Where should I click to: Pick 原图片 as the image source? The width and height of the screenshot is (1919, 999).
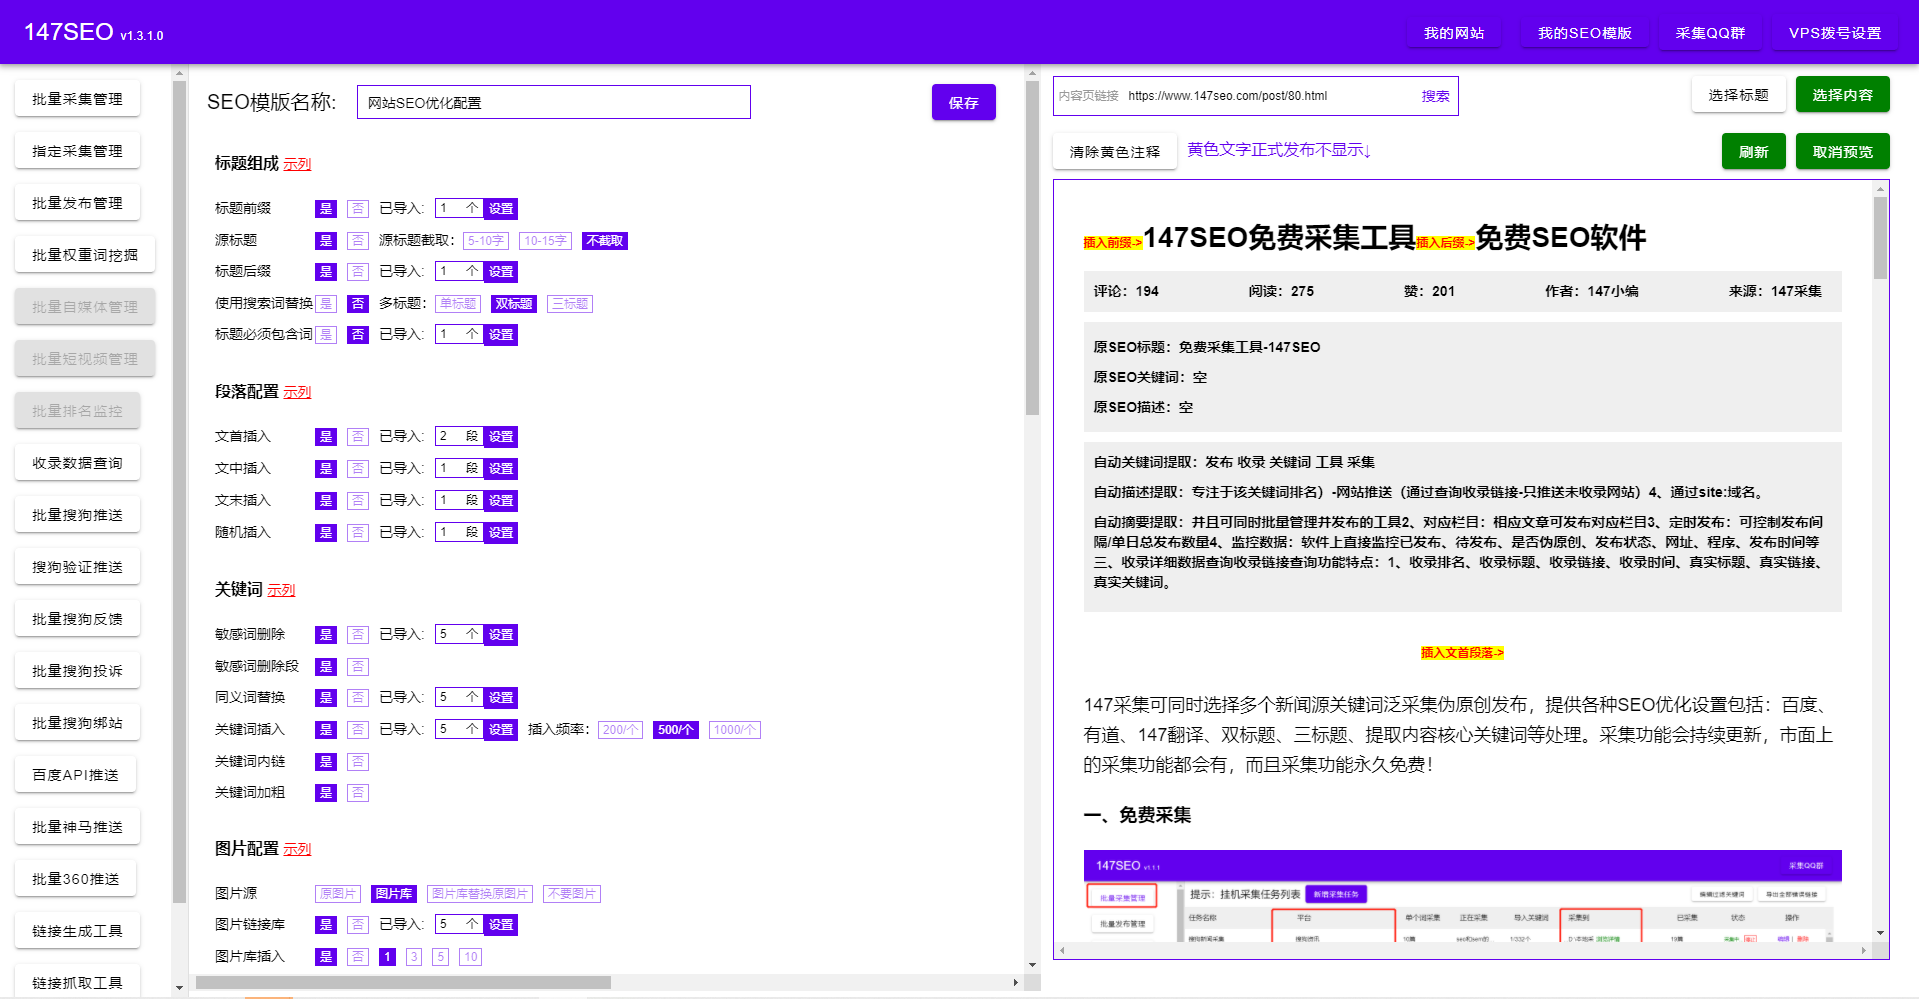tap(338, 894)
